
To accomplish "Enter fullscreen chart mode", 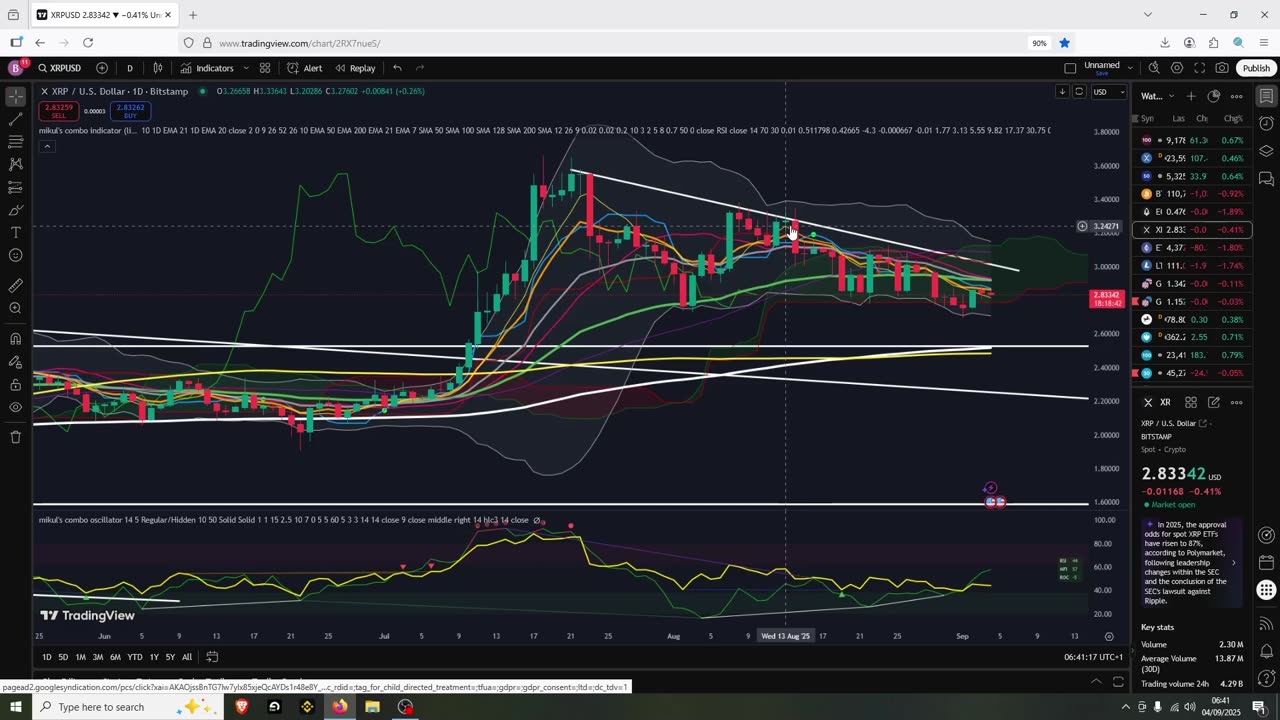I will [1199, 68].
